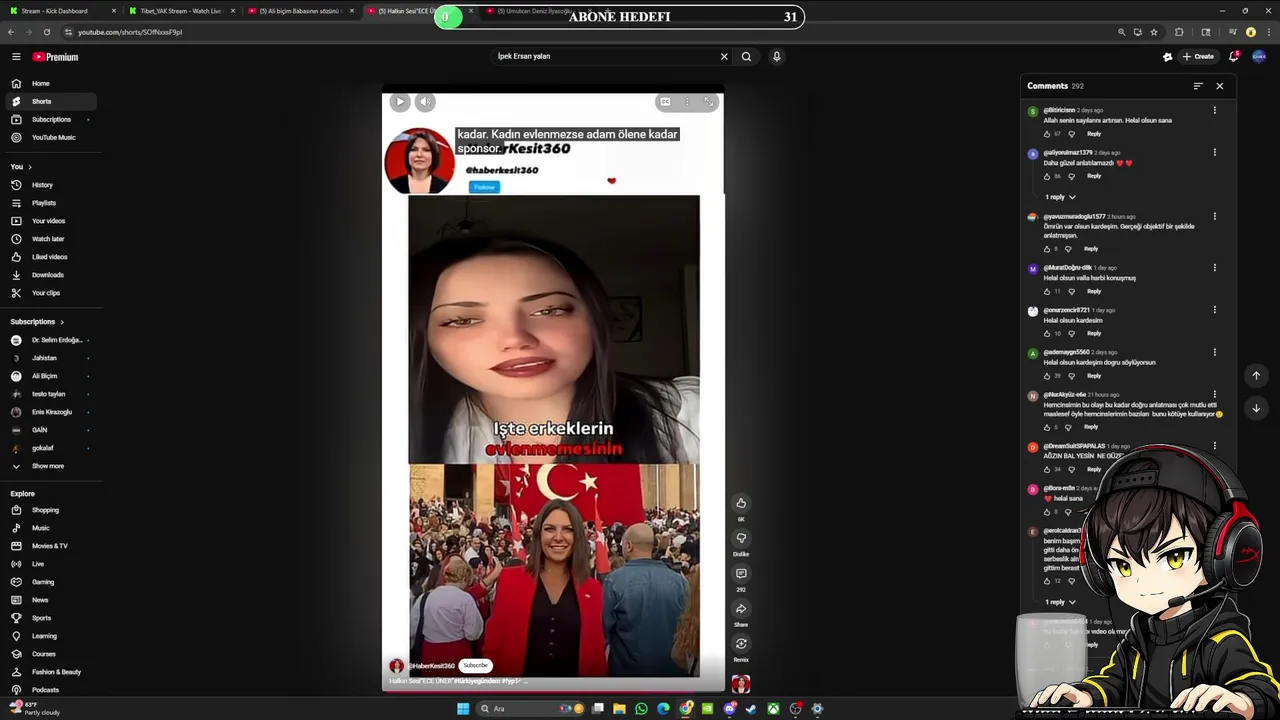Open Enis Kirazoglu channel subscription
The image size is (1280, 720).
tap(51, 412)
